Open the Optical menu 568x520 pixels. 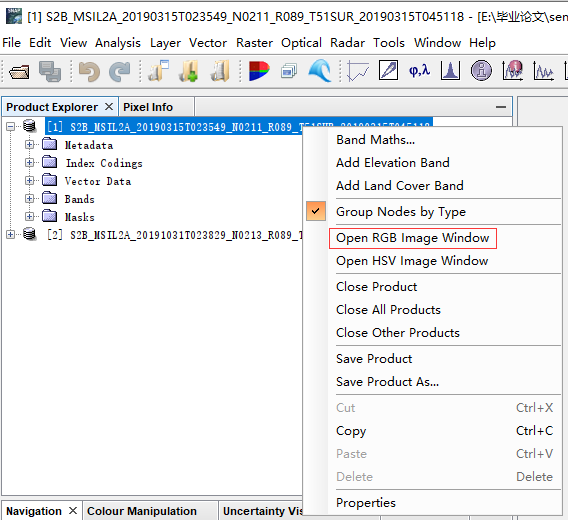click(301, 43)
